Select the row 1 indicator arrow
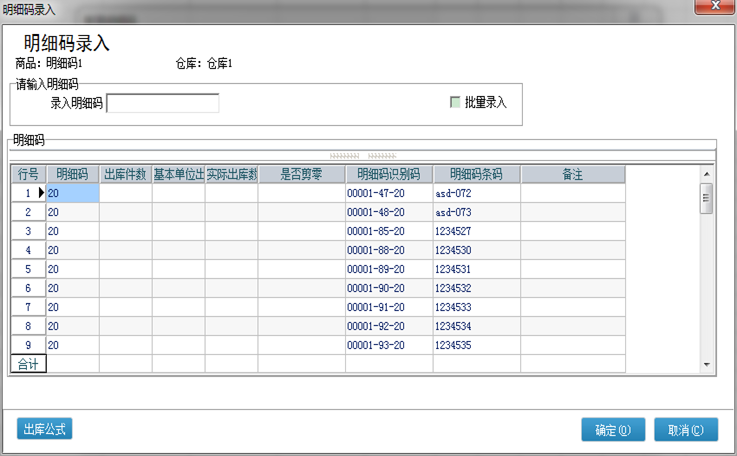Screen dimensions: 737x456 (41, 193)
